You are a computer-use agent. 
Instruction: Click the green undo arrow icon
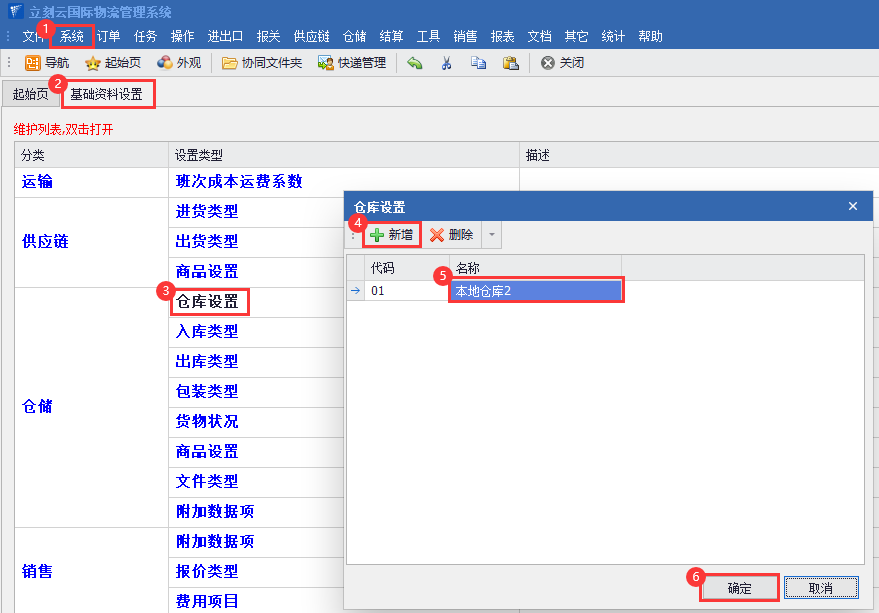415,63
